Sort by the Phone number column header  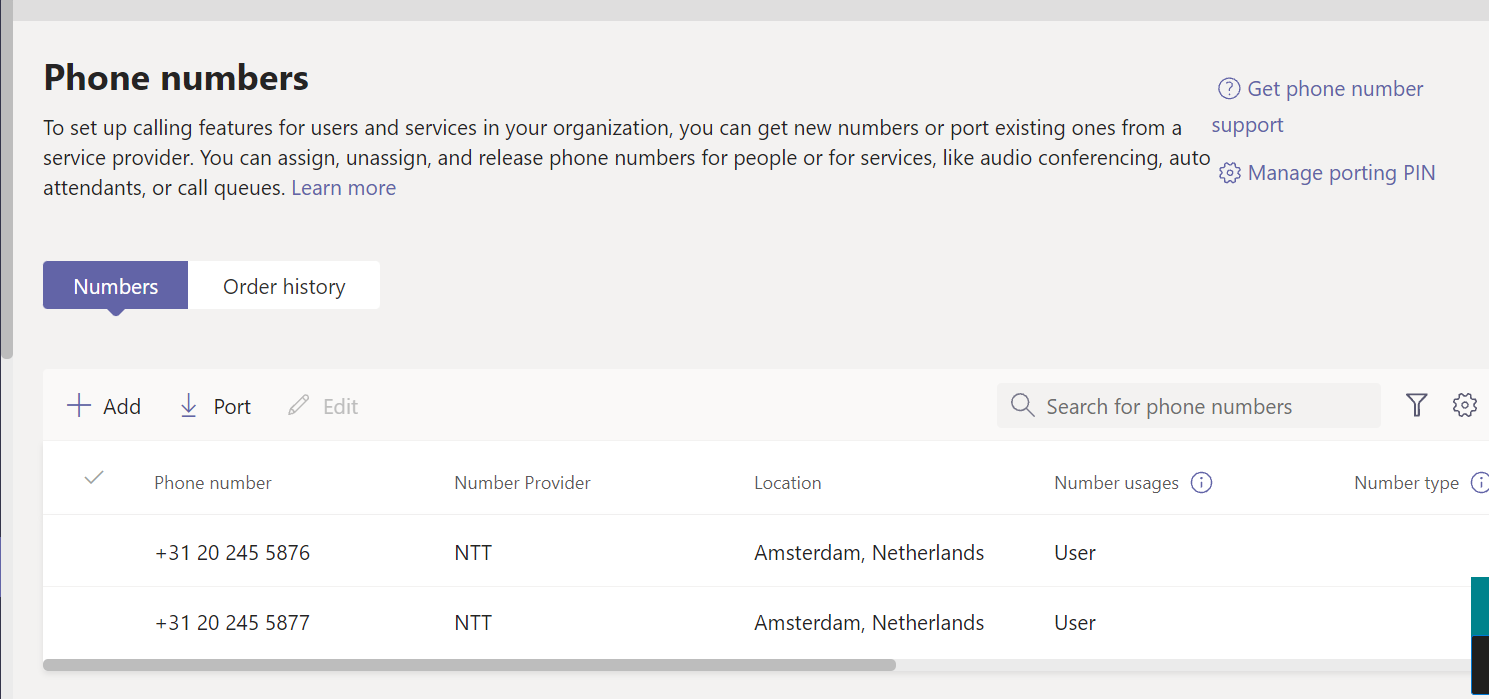(213, 483)
